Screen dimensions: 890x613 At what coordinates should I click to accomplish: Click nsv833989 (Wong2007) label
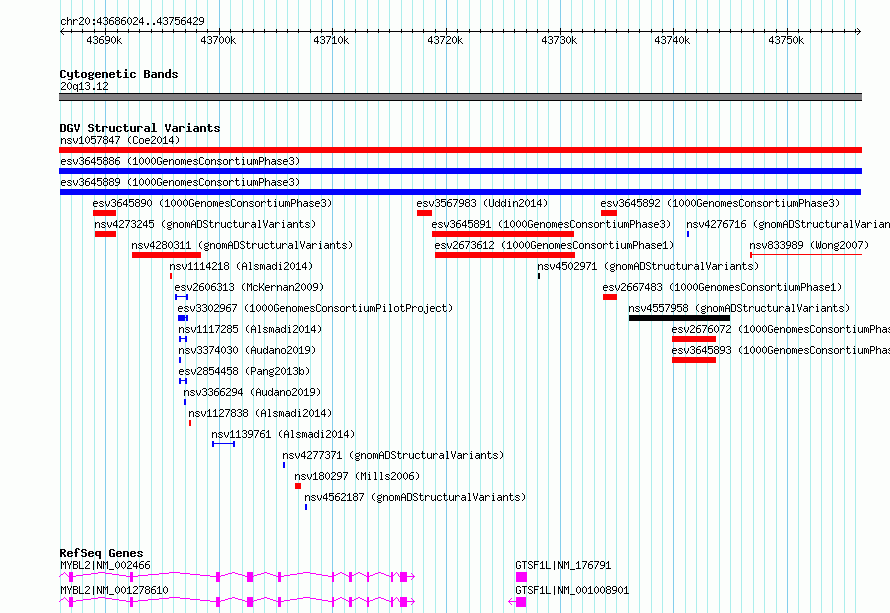point(809,245)
